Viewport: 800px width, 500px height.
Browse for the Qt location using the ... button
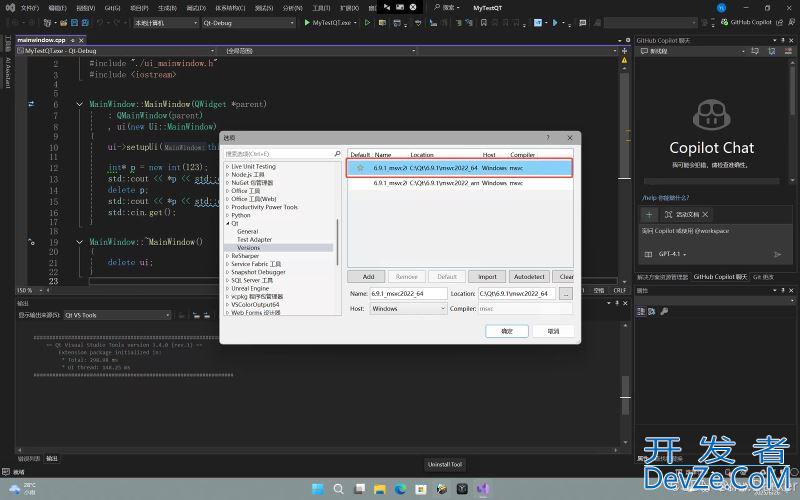coord(566,294)
